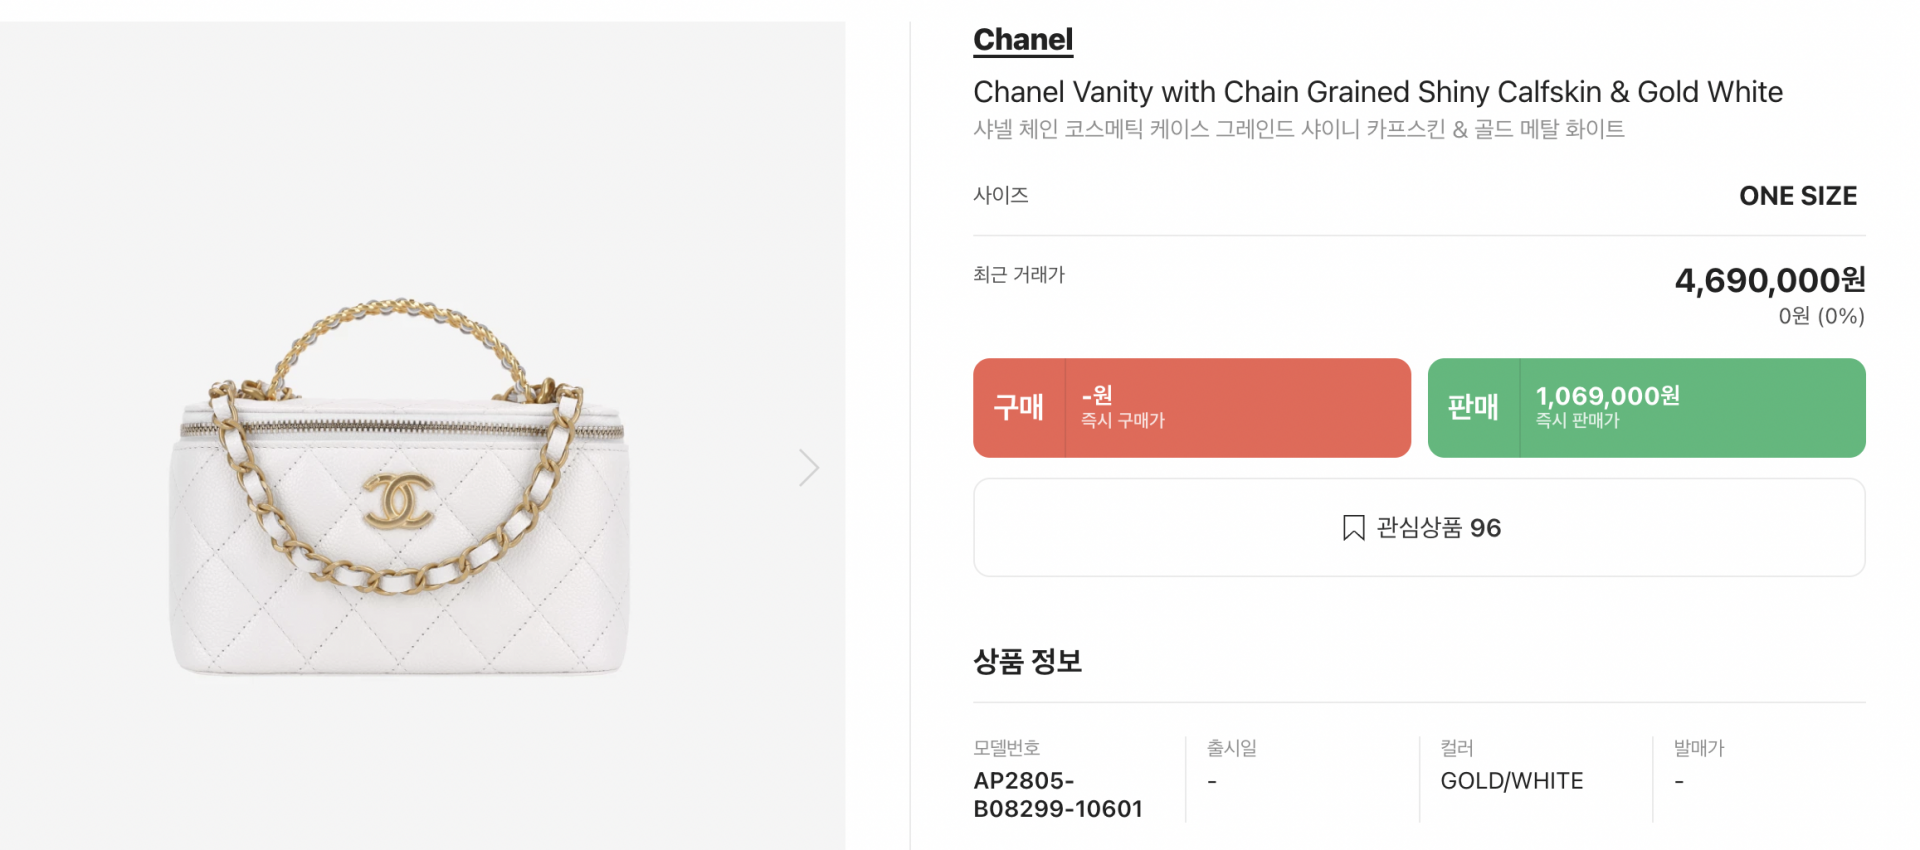Click the 4,690,000원 recent trade price

pyautogui.click(x=1769, y=280)
